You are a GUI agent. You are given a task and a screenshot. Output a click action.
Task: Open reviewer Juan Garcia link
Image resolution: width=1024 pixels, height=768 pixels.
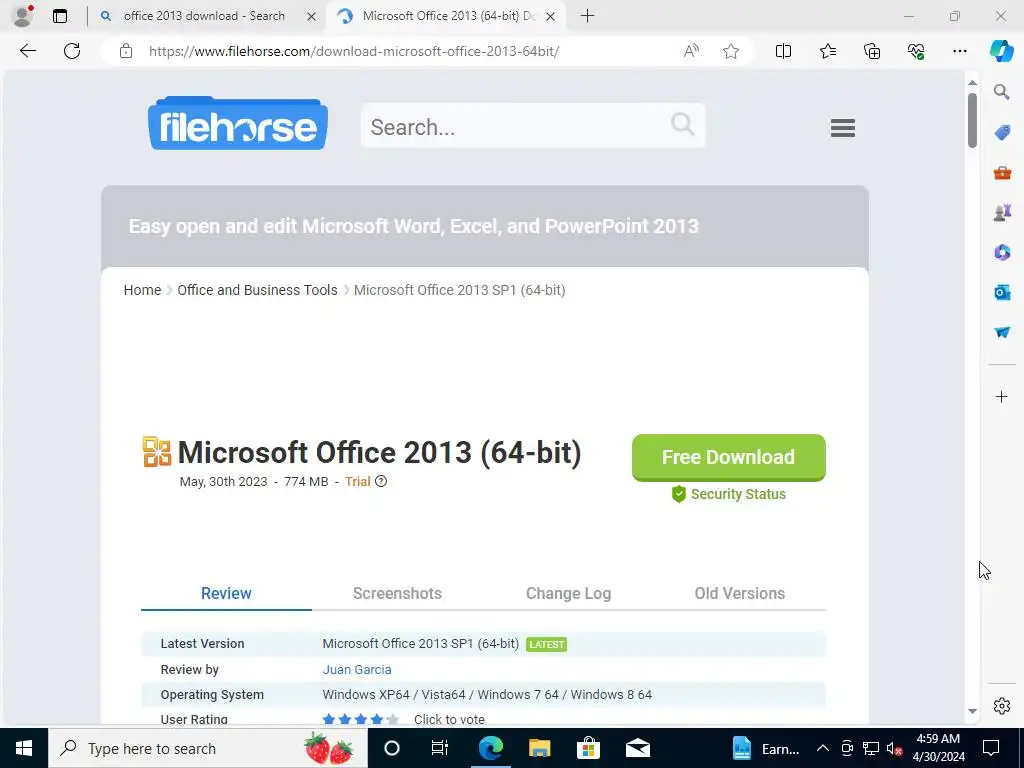click(x=357, y=669)
